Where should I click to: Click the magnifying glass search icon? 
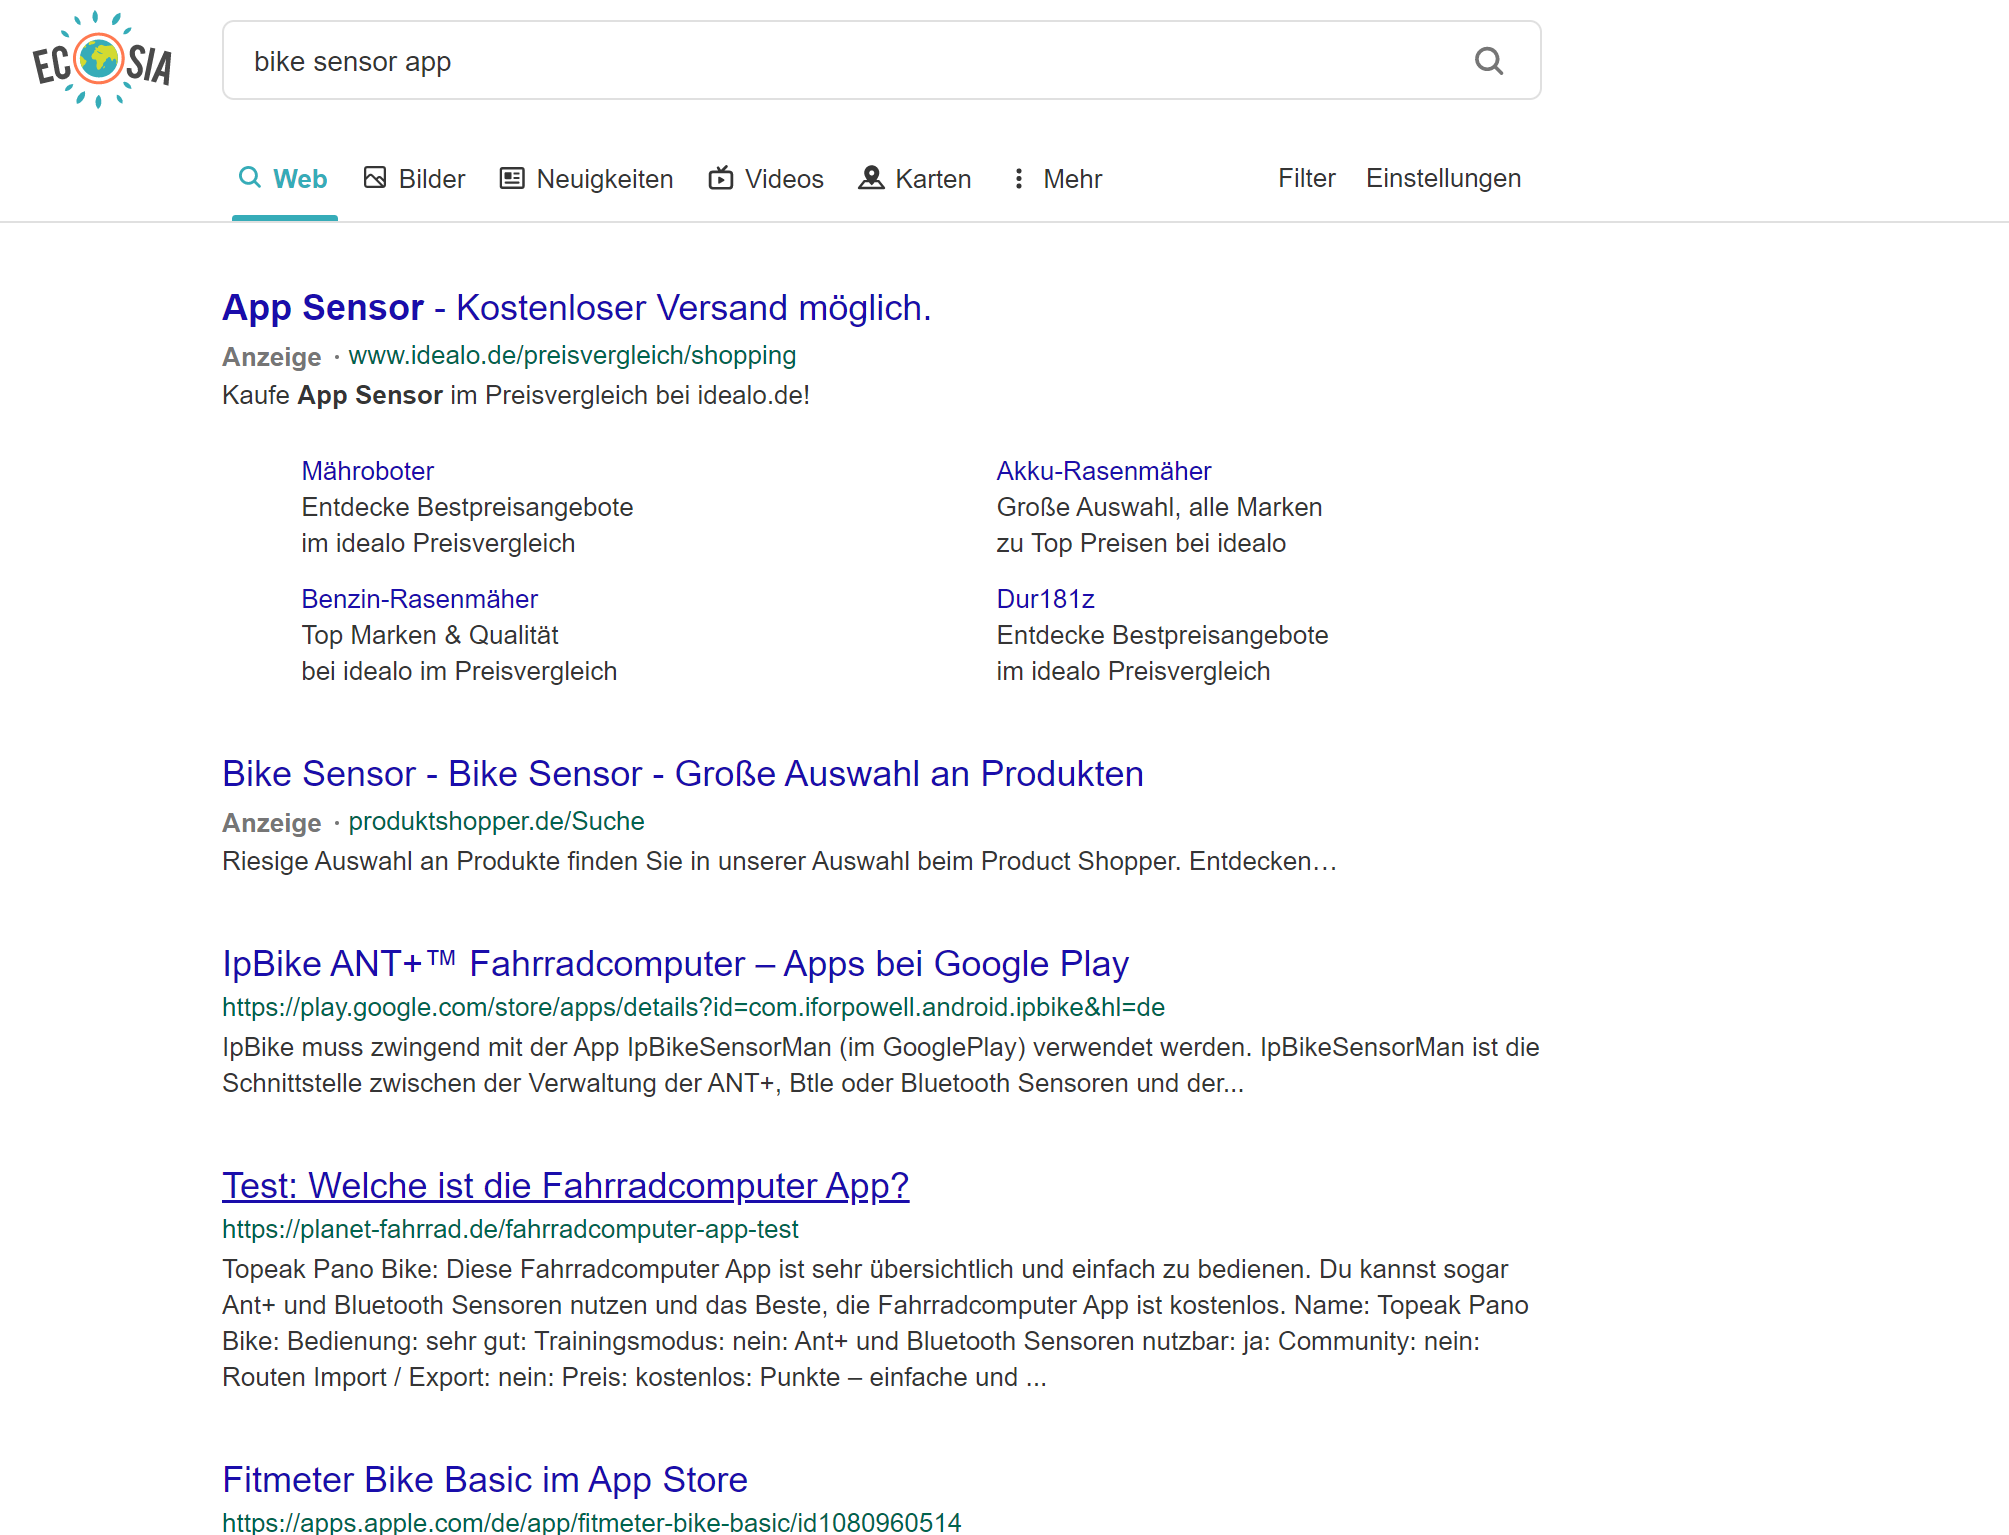pos(1489,61)
